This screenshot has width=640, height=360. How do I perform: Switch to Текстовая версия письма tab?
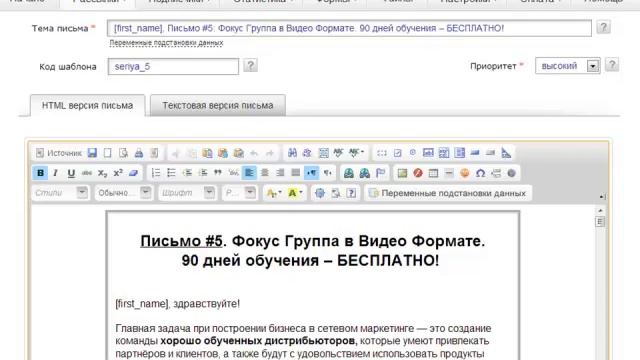point(218,105)
